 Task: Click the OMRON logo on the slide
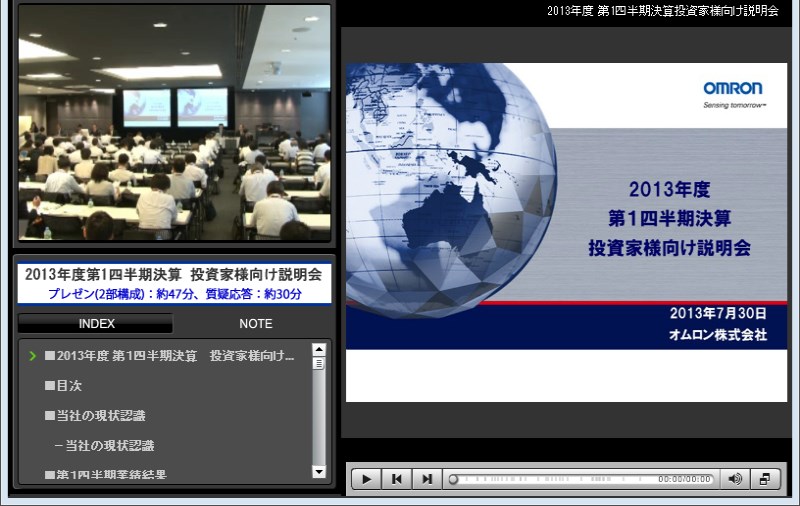click(733, 89)
